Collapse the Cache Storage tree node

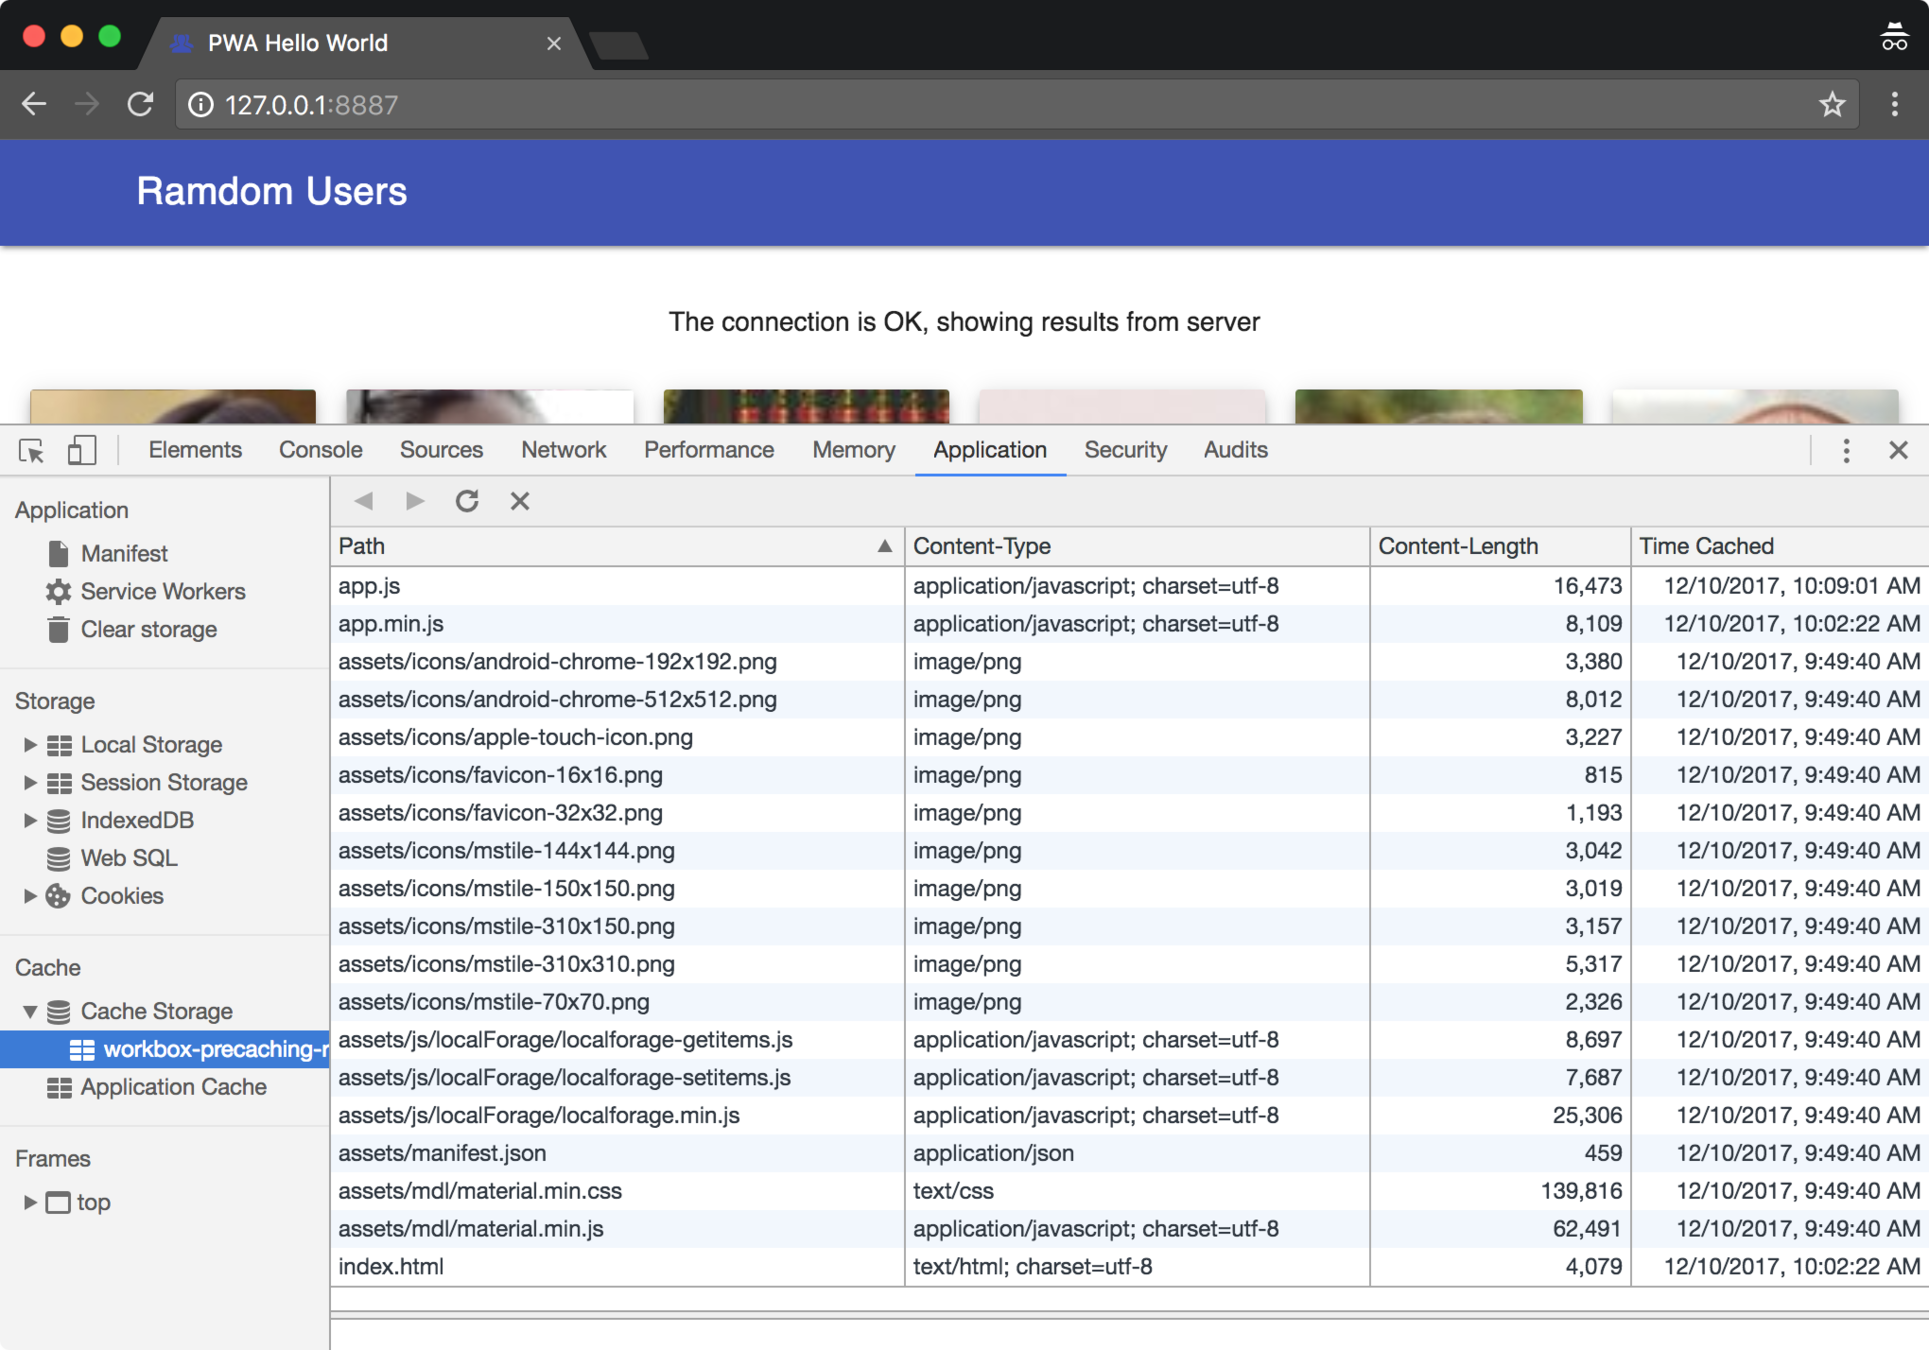point(29,1011)
